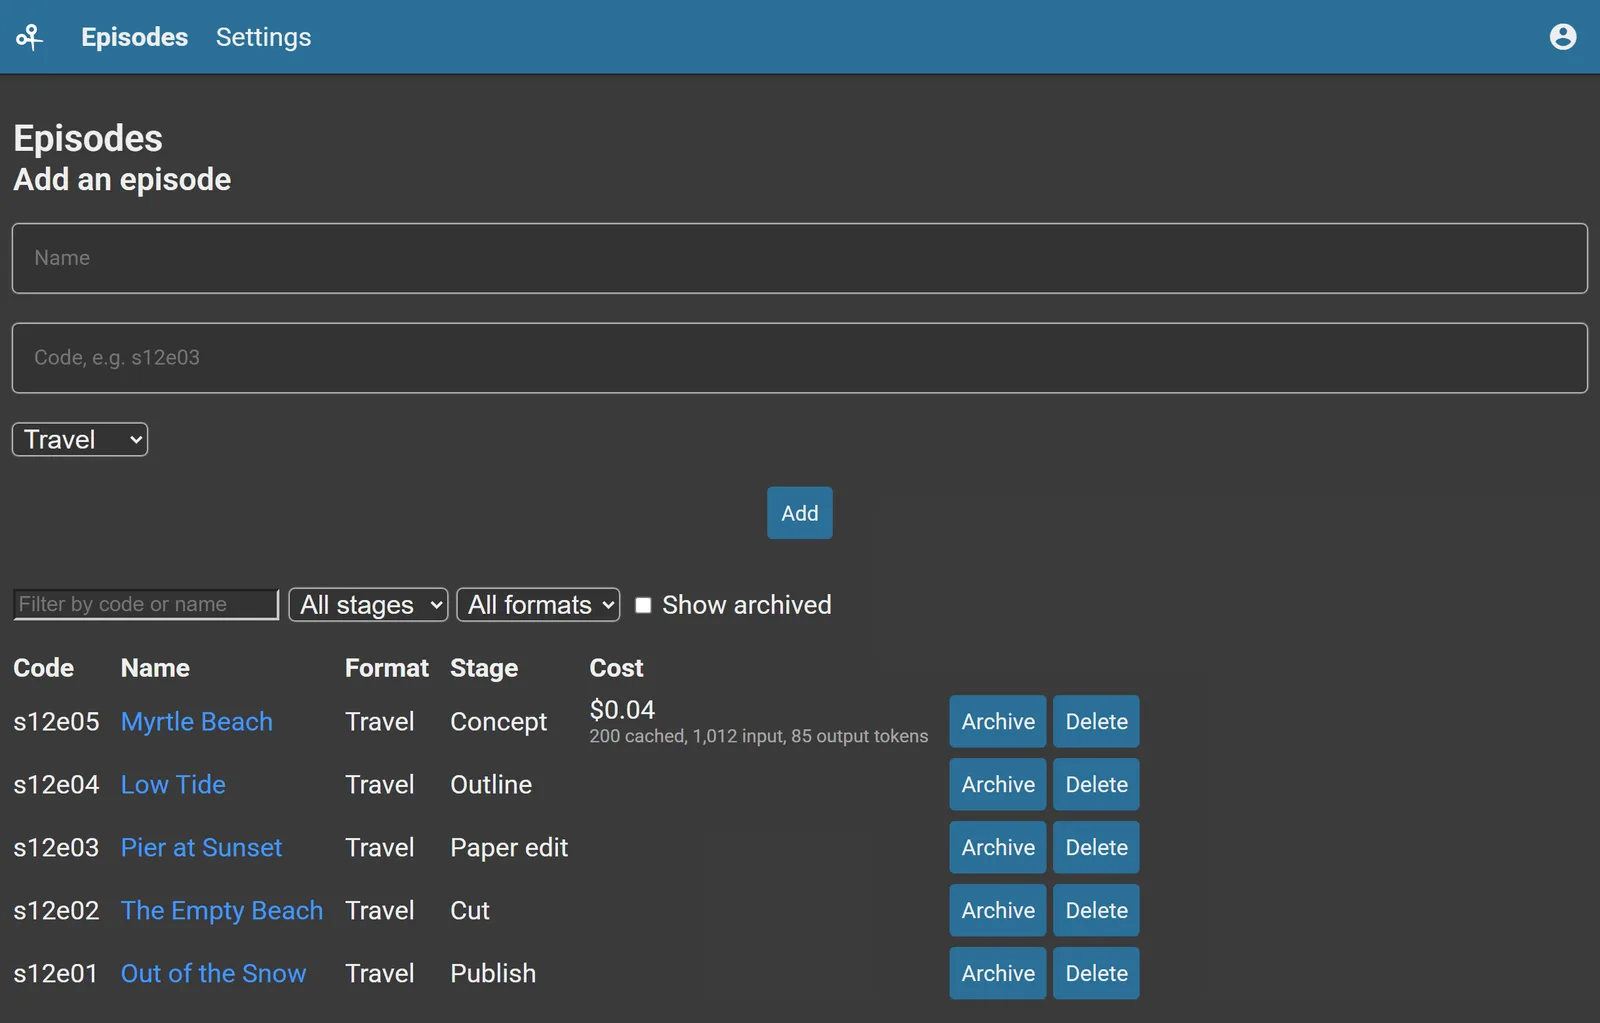Delete the Low Tide episode

tap(1096, 784)
